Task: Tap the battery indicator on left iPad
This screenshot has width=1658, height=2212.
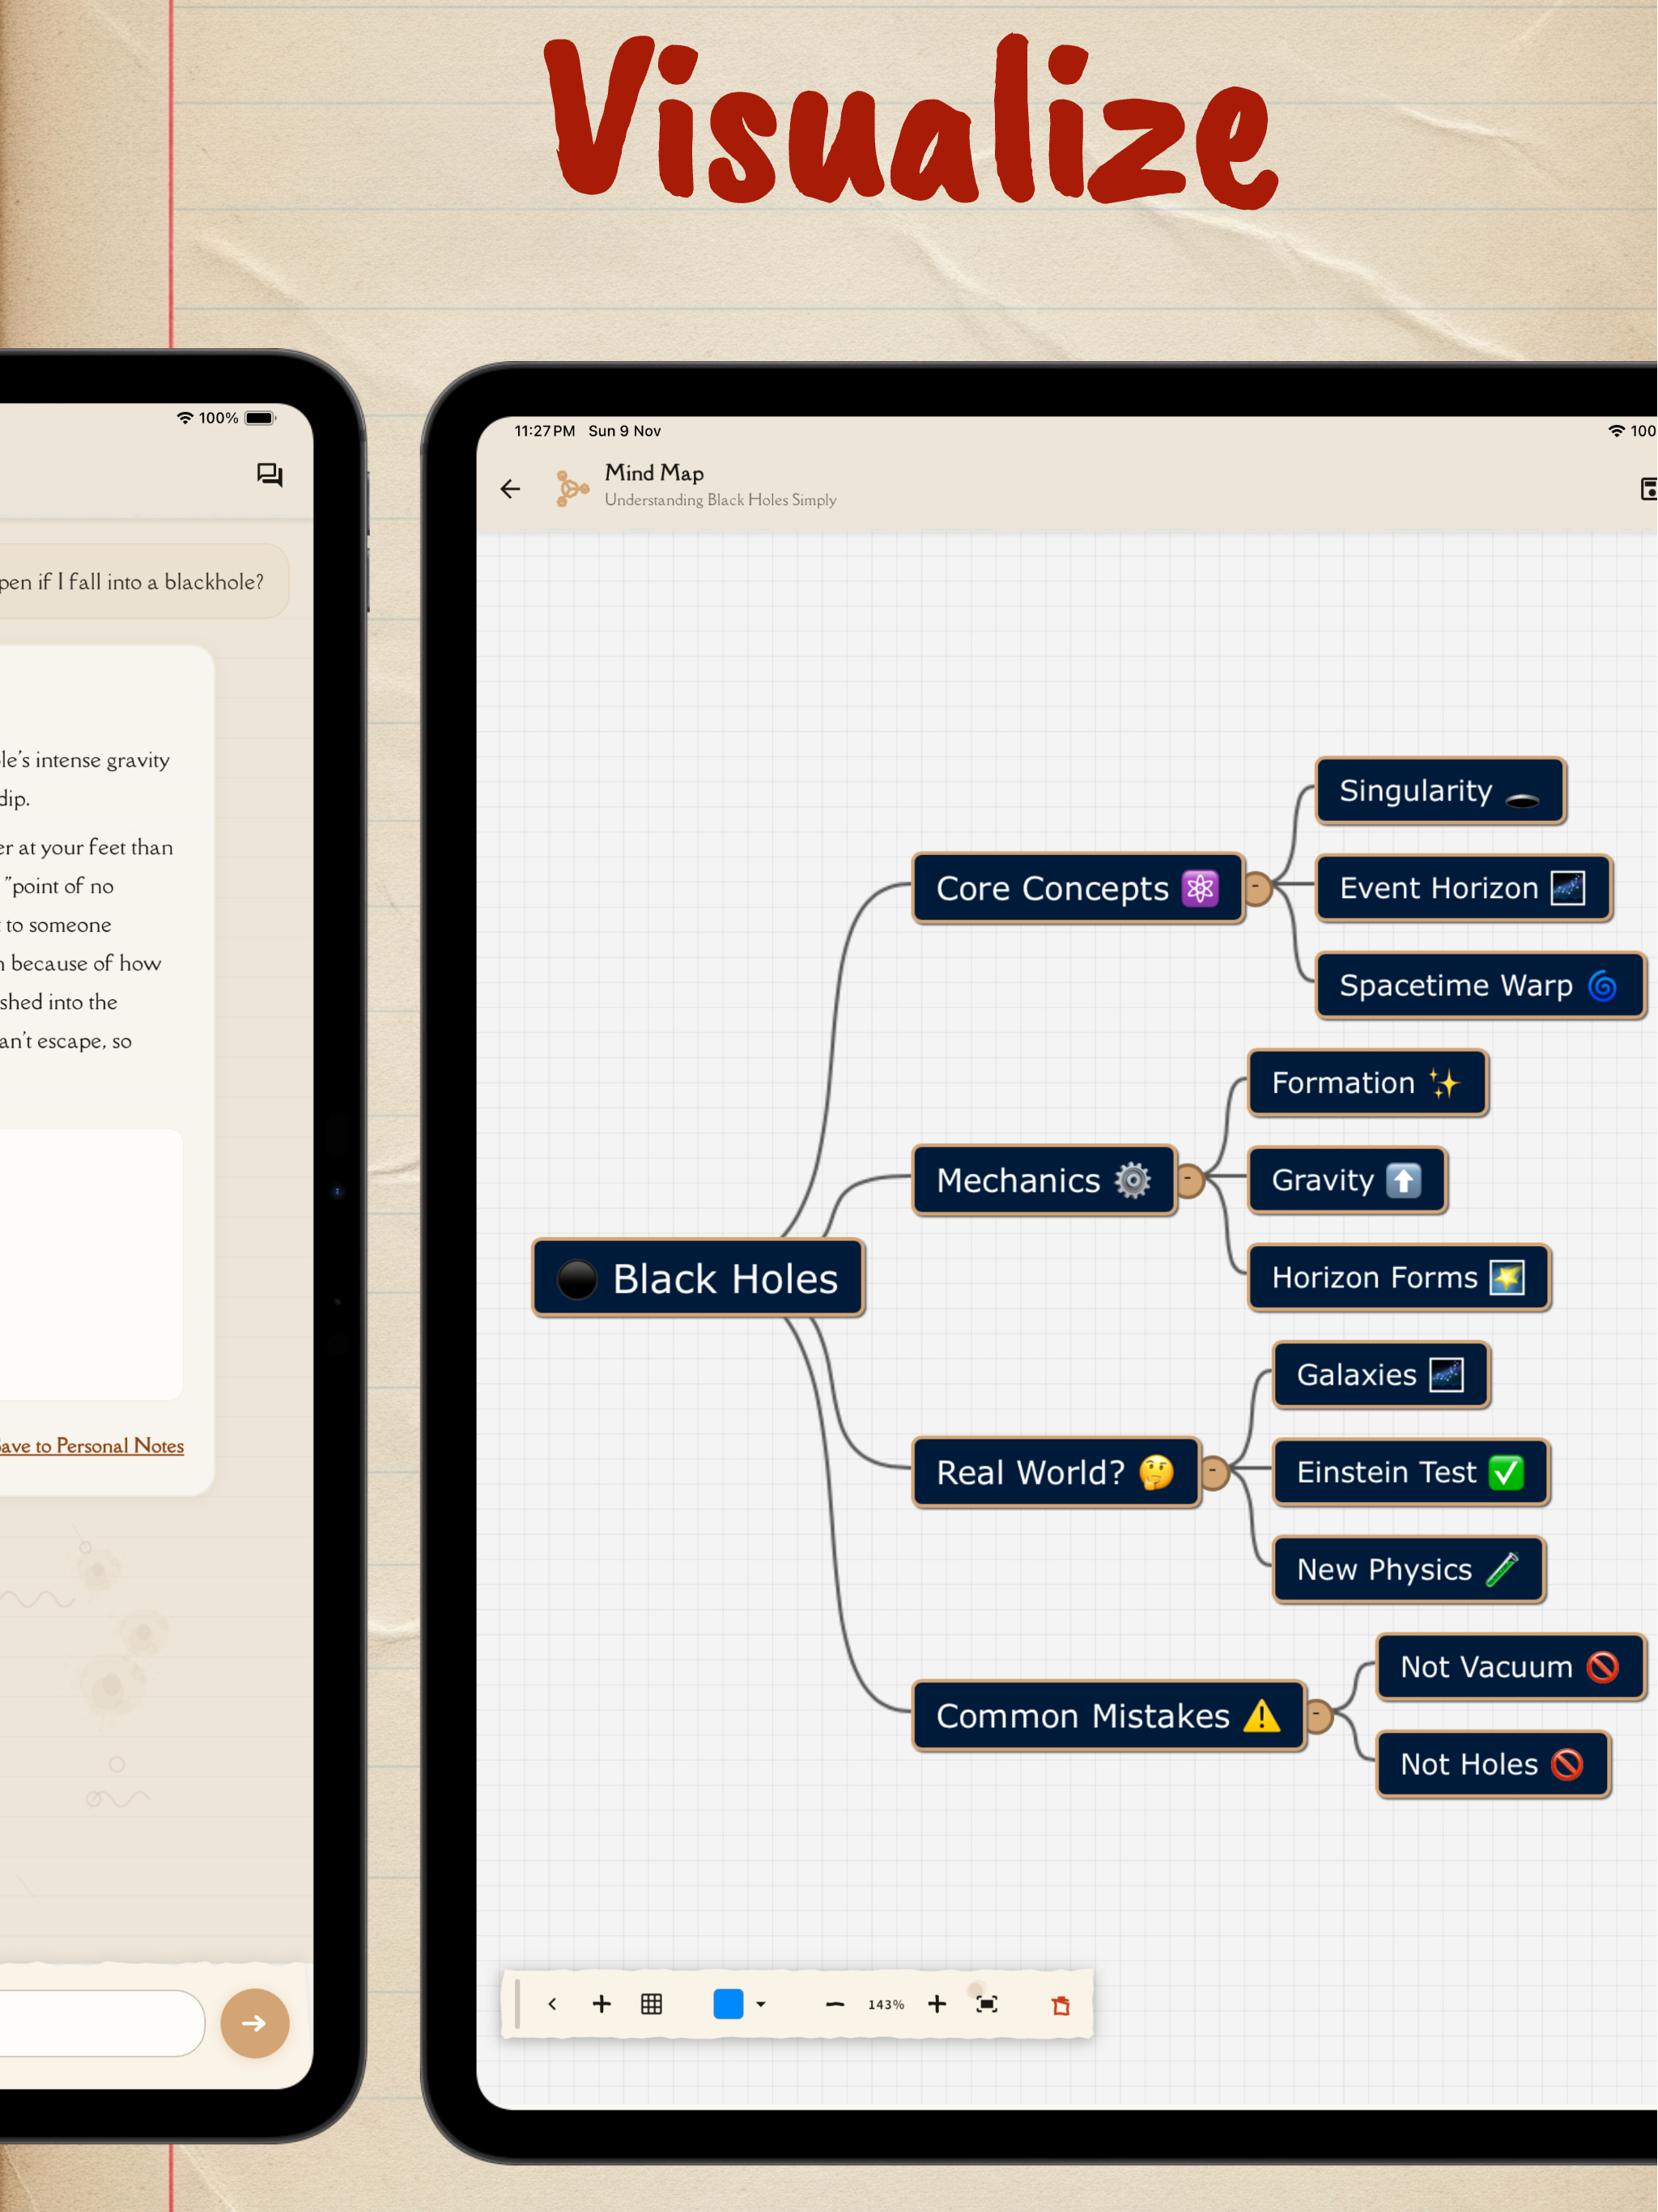Action: tap(260, 417)
